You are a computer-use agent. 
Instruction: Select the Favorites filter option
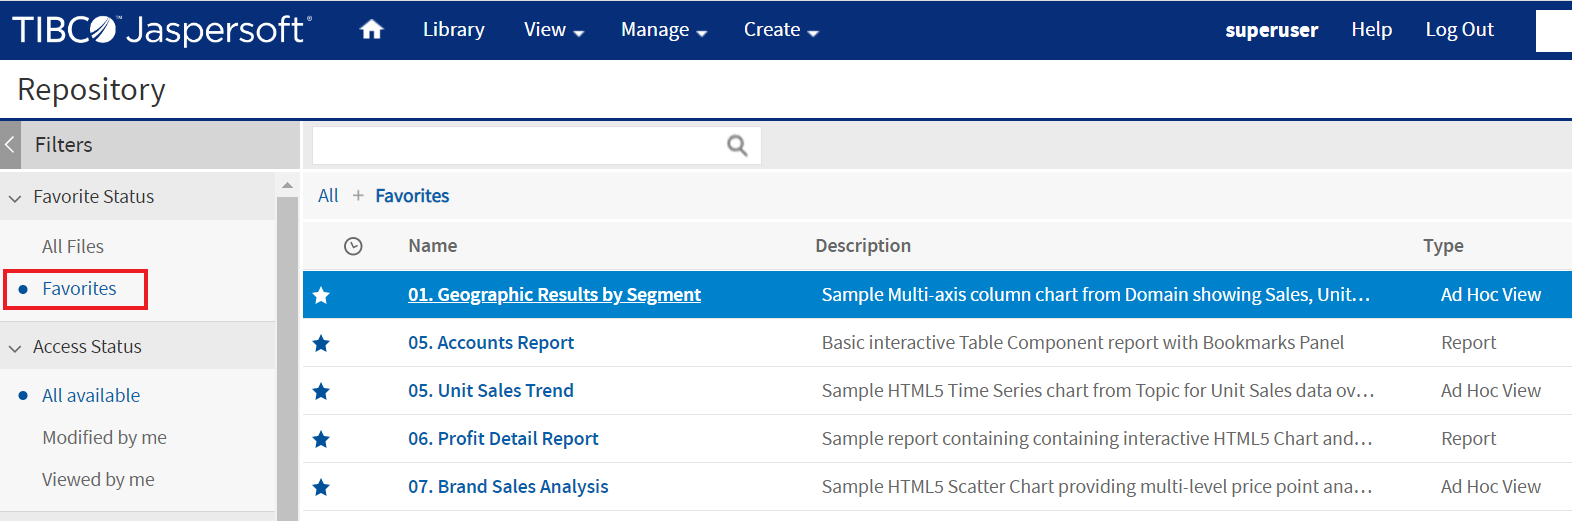(79, 289)
